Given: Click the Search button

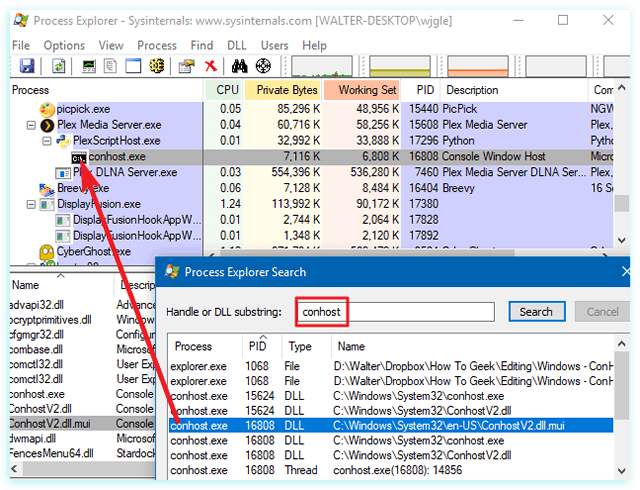Looking at the screenshot, I should [x=536, y=312].
